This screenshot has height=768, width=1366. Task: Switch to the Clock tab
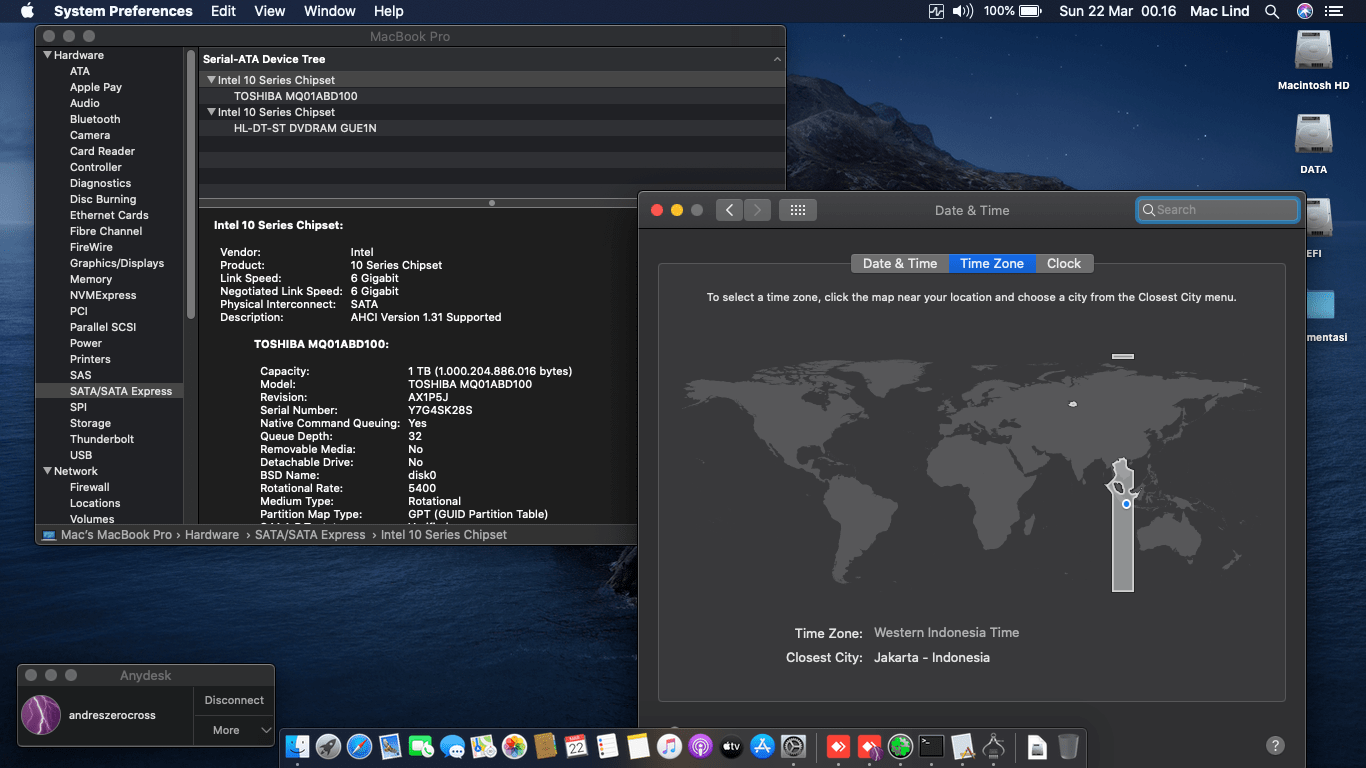point(1064,264)
